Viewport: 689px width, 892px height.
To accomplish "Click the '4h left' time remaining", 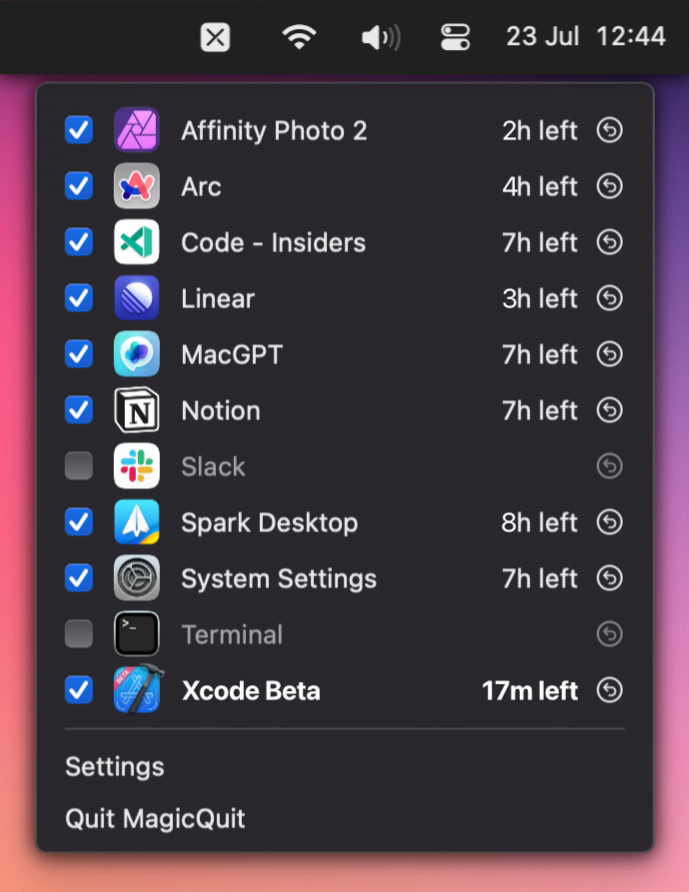I will coord(539,187).
